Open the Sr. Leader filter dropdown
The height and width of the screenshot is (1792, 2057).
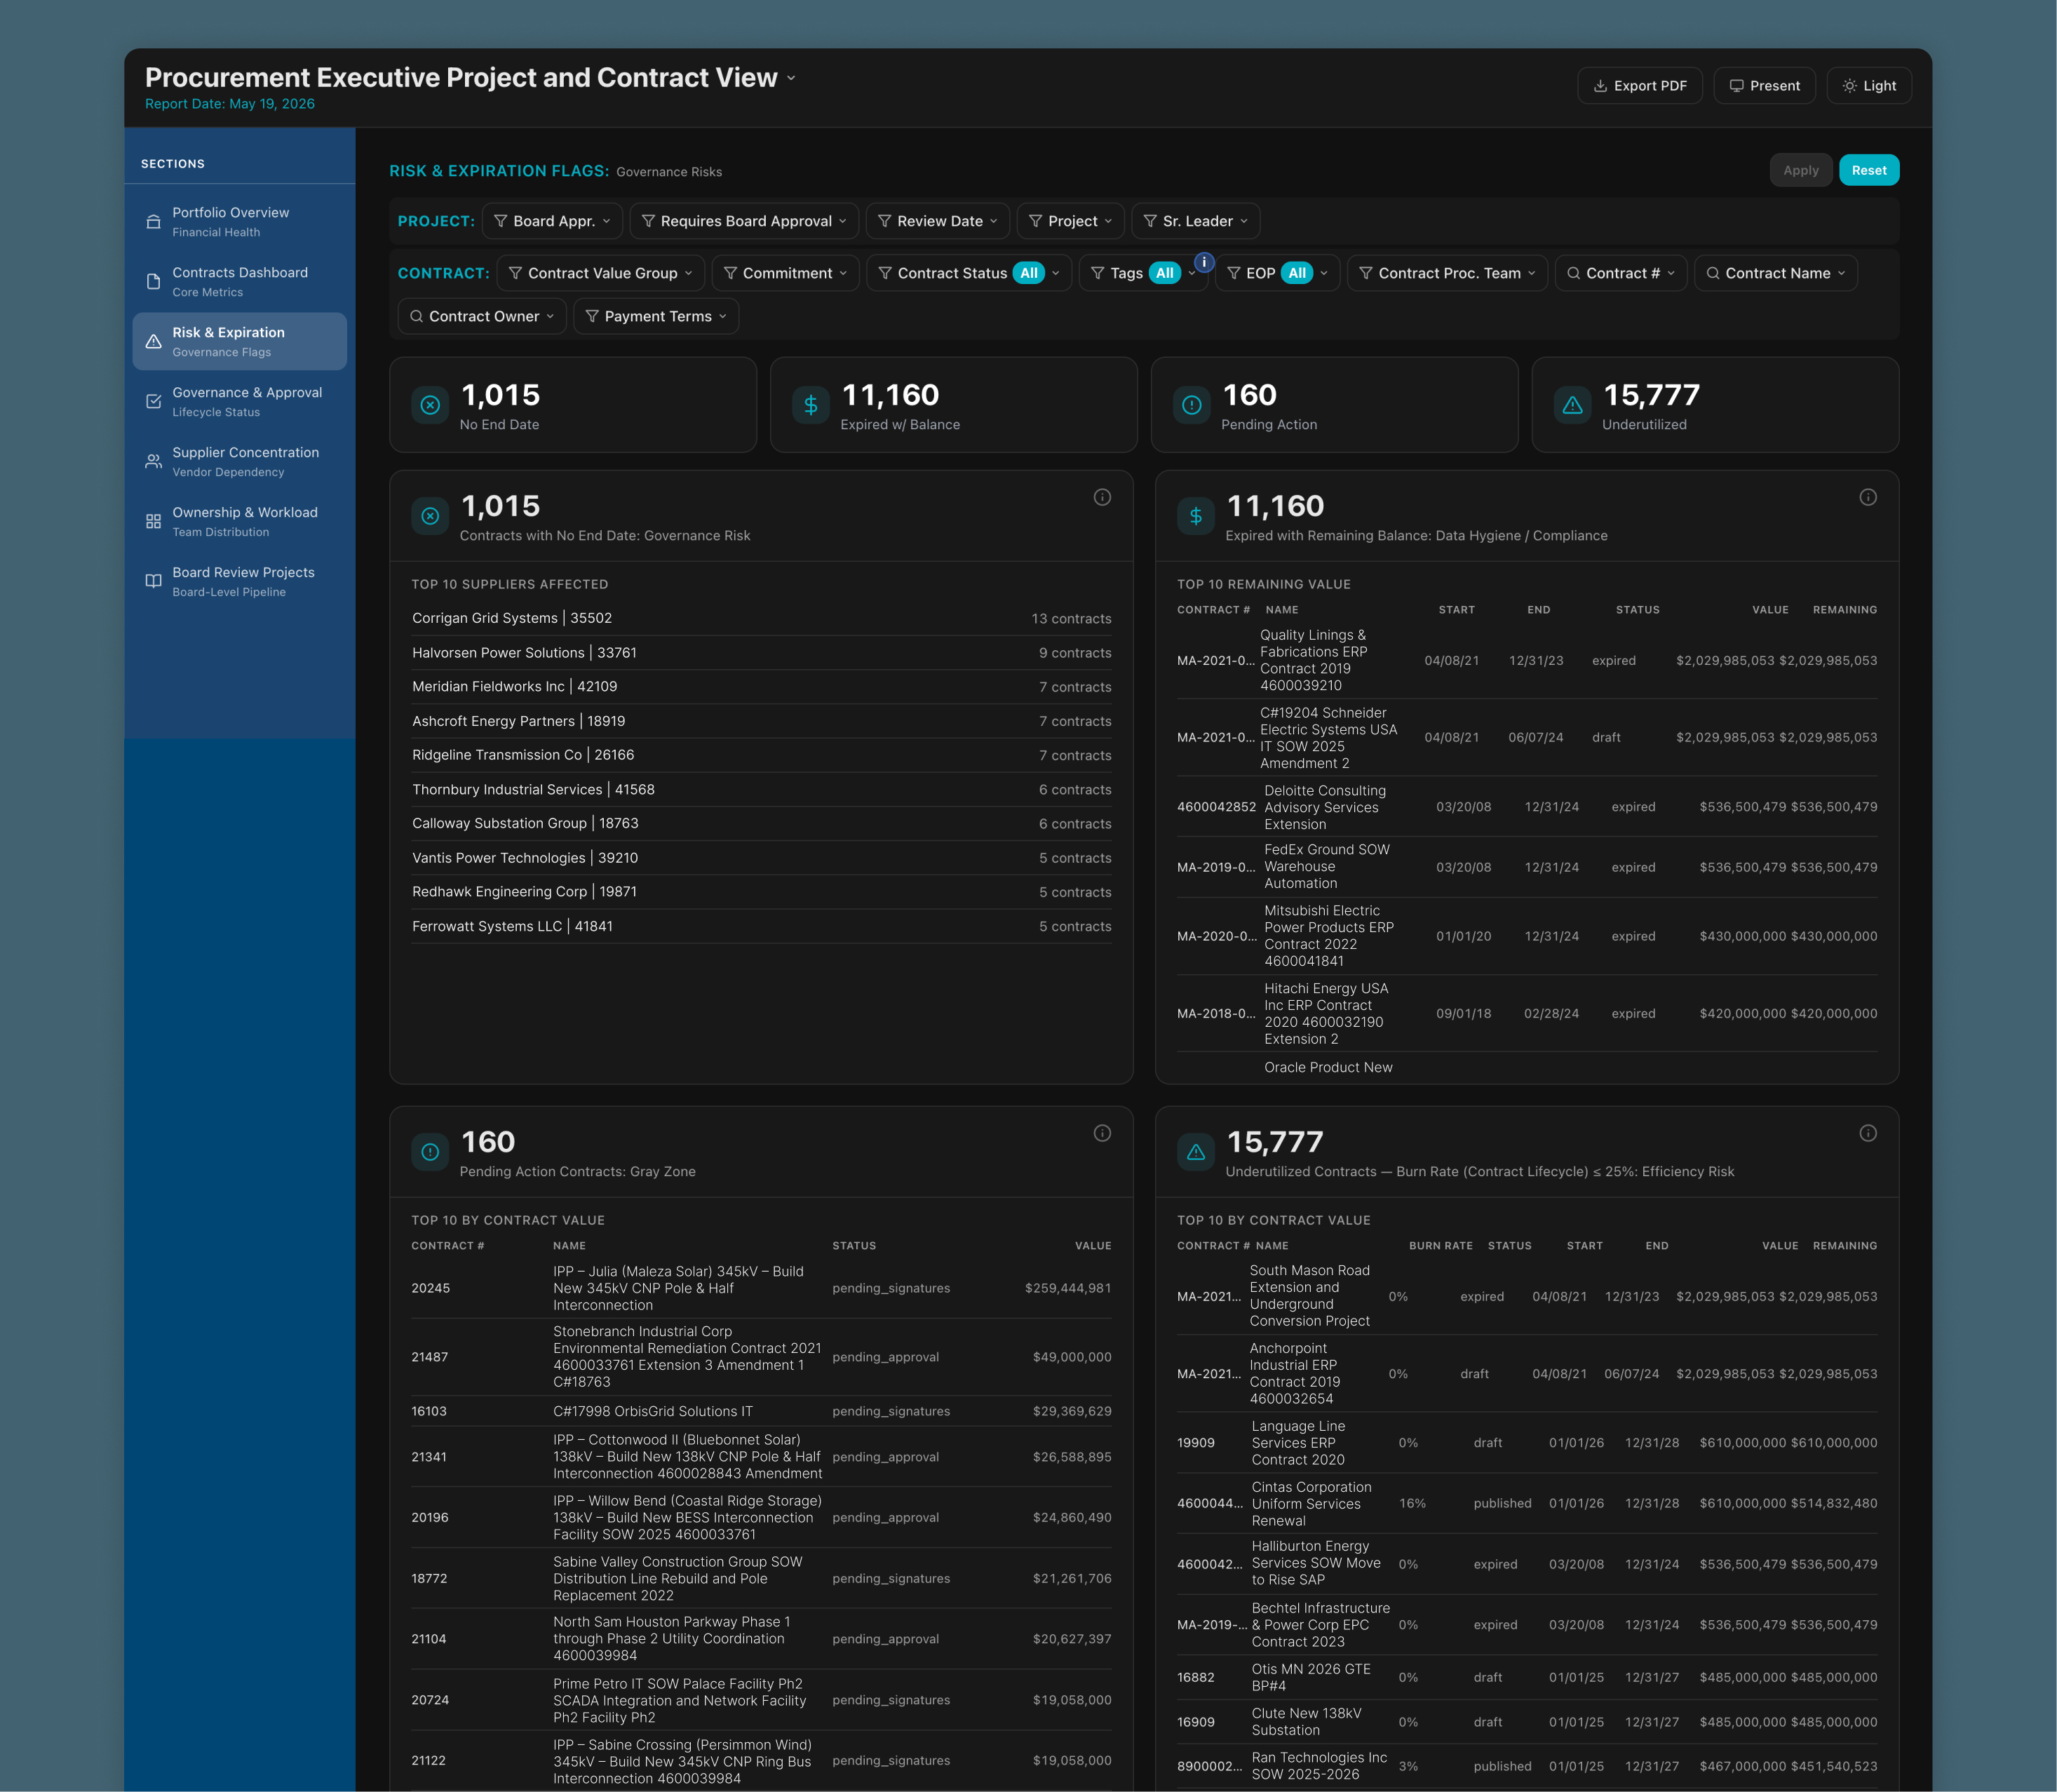pyautogui.click(x=1195, y=221)
